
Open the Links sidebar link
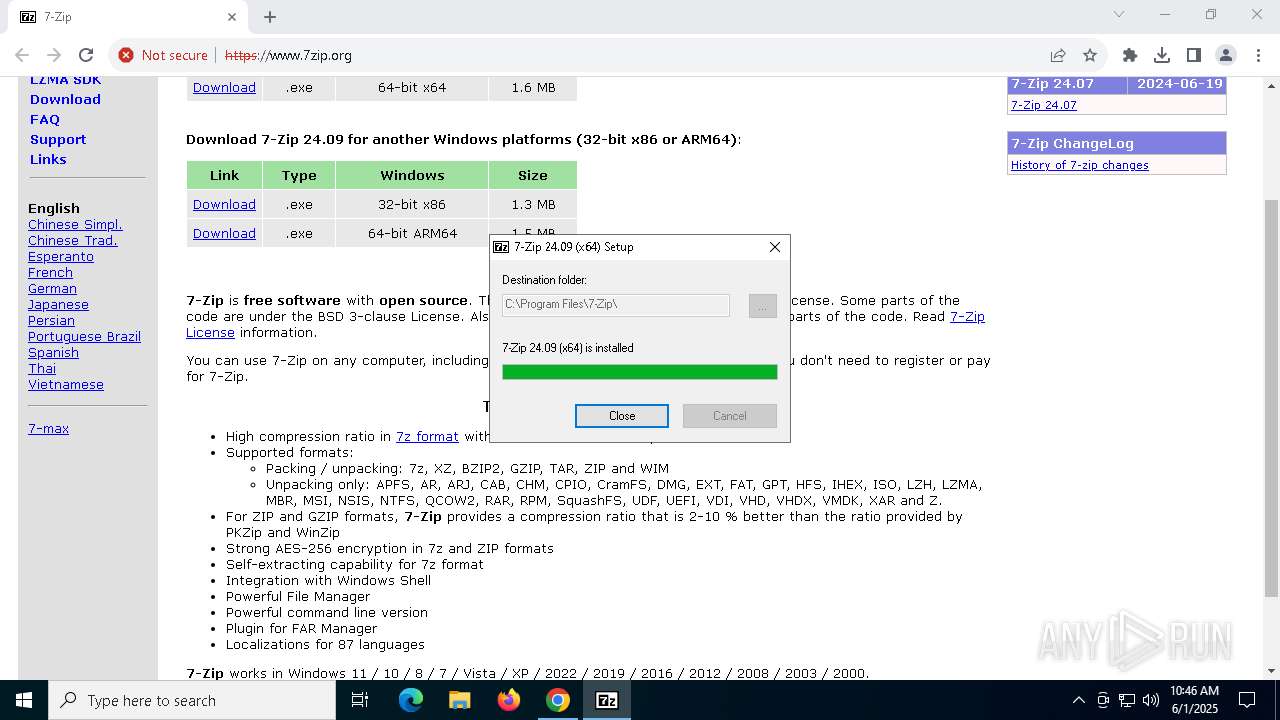(x=48, y=159)
